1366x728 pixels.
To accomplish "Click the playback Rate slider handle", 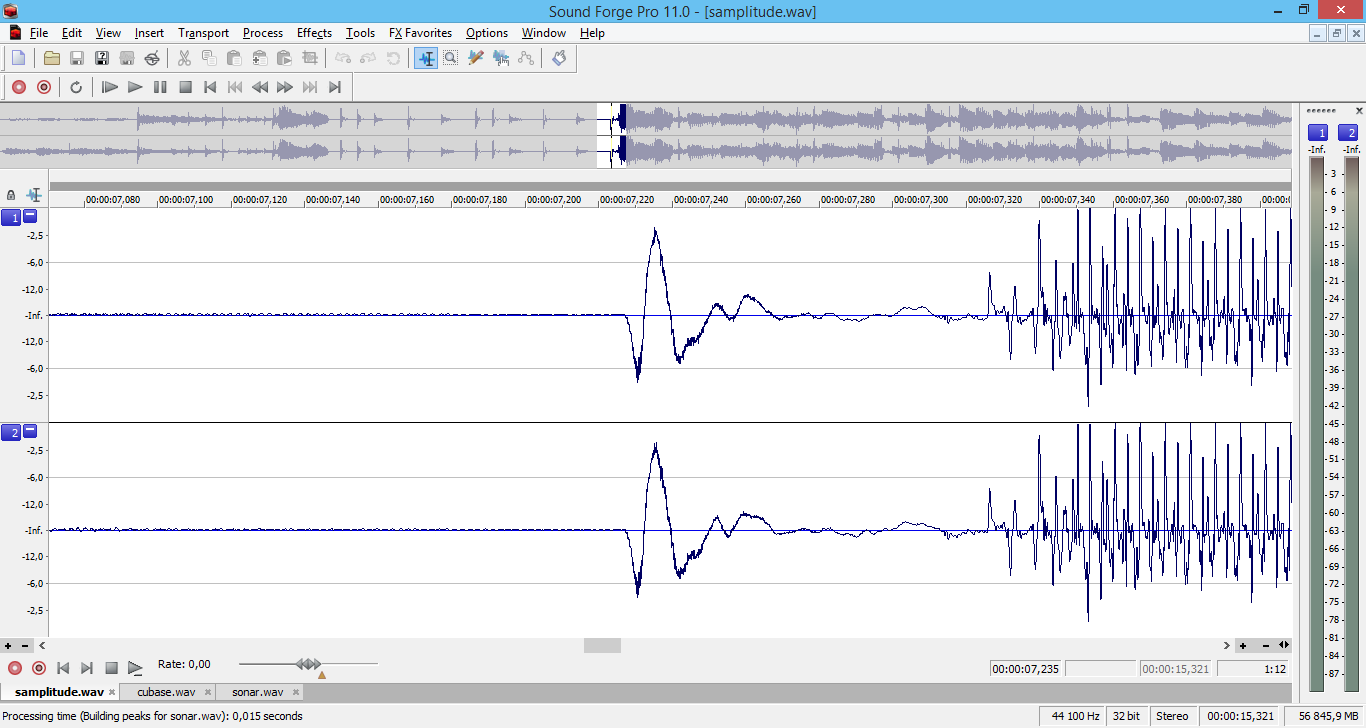I will click(x=309, y=664).
